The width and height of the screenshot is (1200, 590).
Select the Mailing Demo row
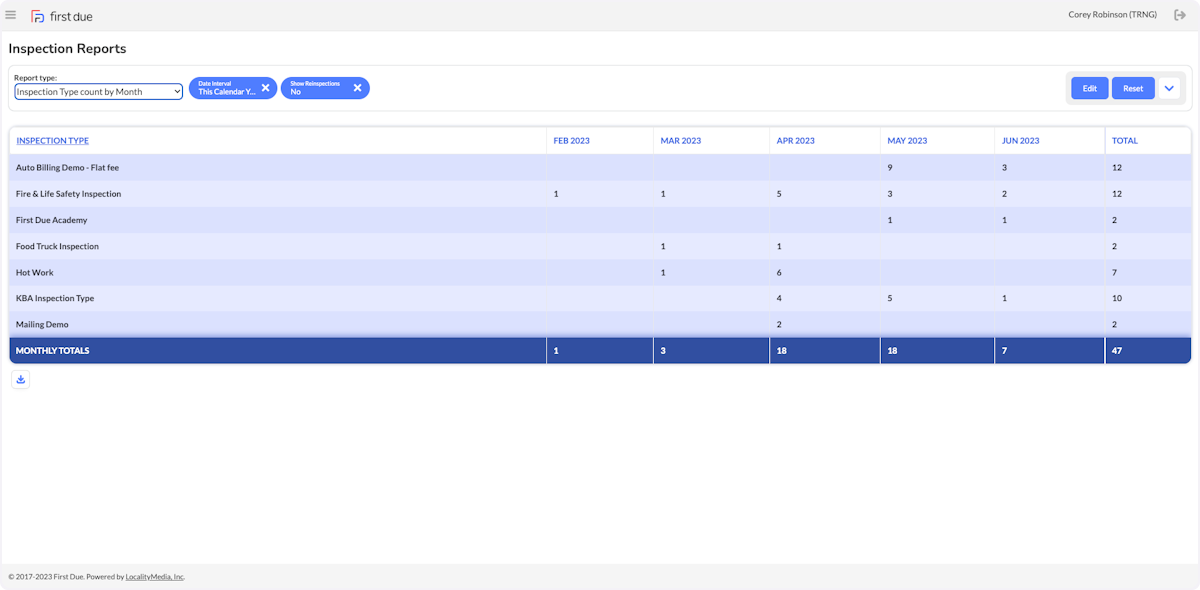[600, 324]
